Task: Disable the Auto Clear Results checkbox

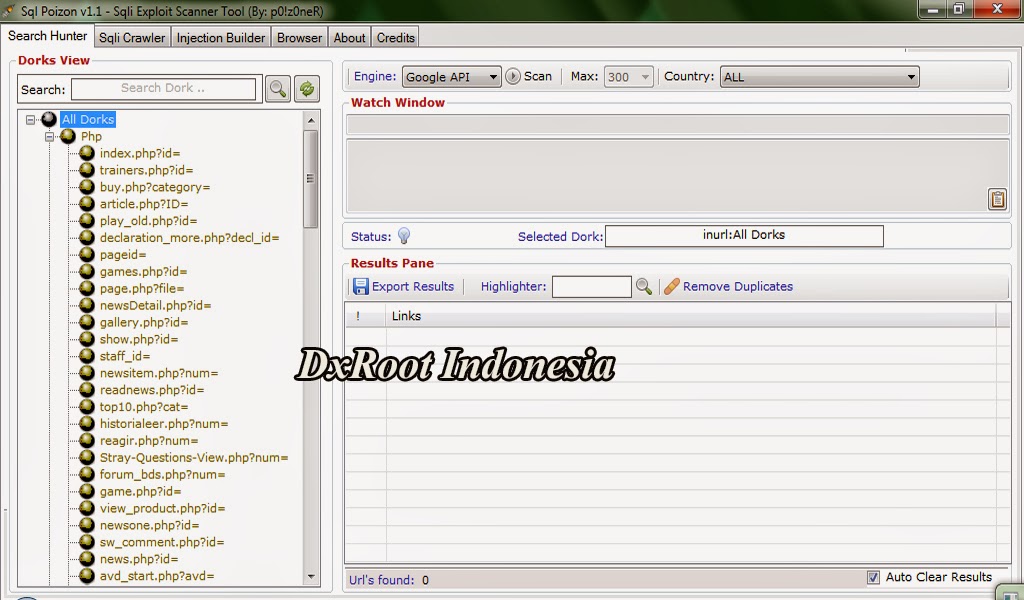Action: coord(873,577)
